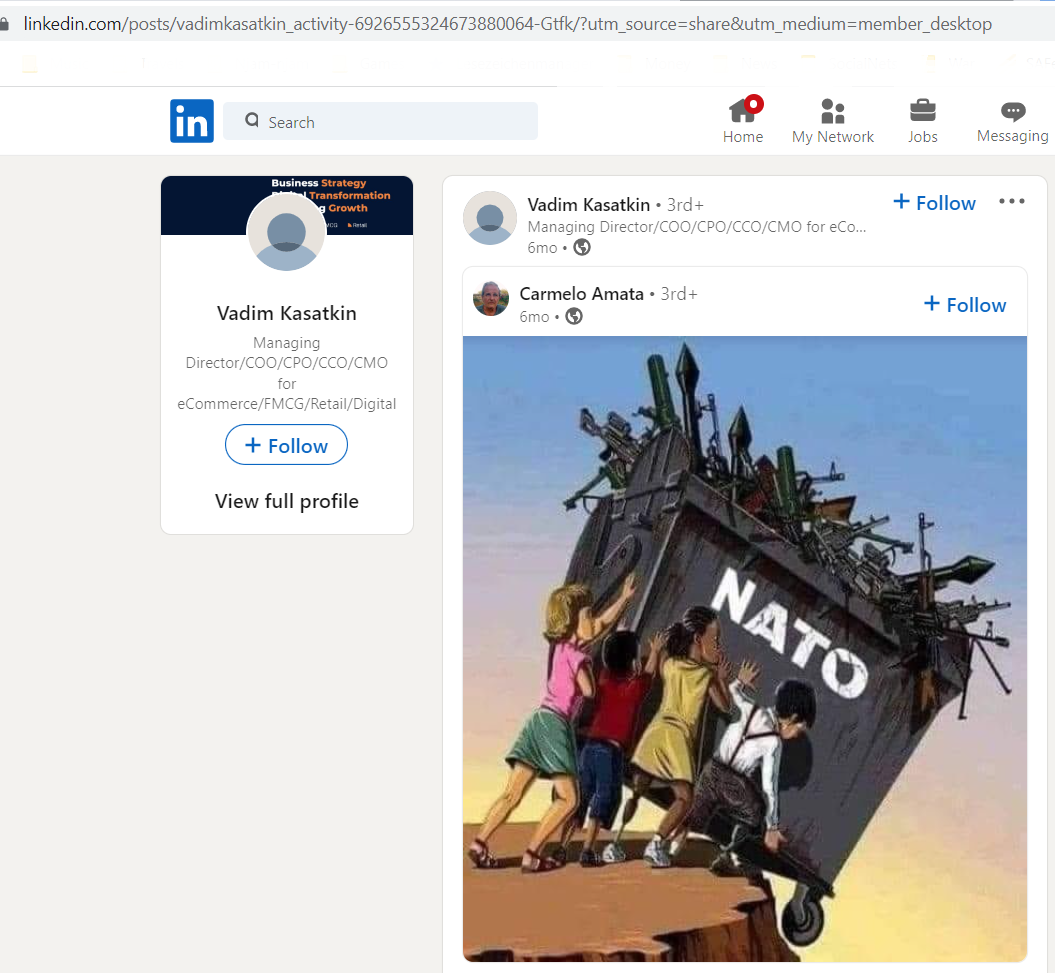Open the post's three-dot options menu
The height and width of the screenshot is (973, 1055).
(x=1011, y=201)
